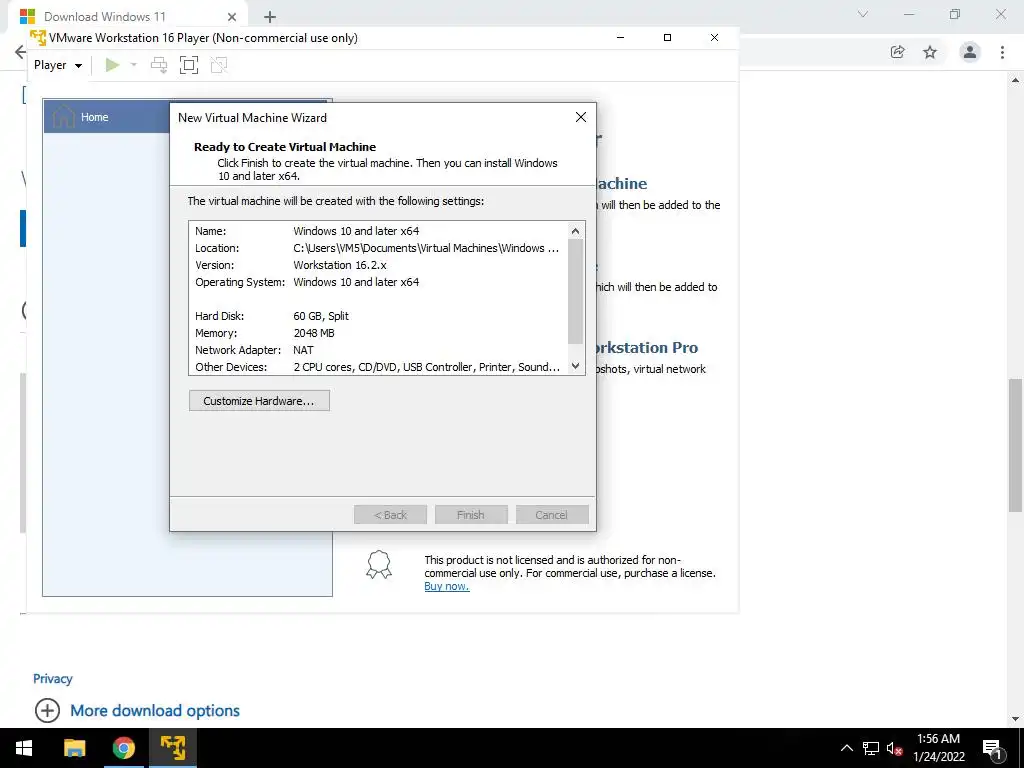The image size is (1024, 768).
Task: Click the NAT network adapter value
Action: (x=303, y=350)
